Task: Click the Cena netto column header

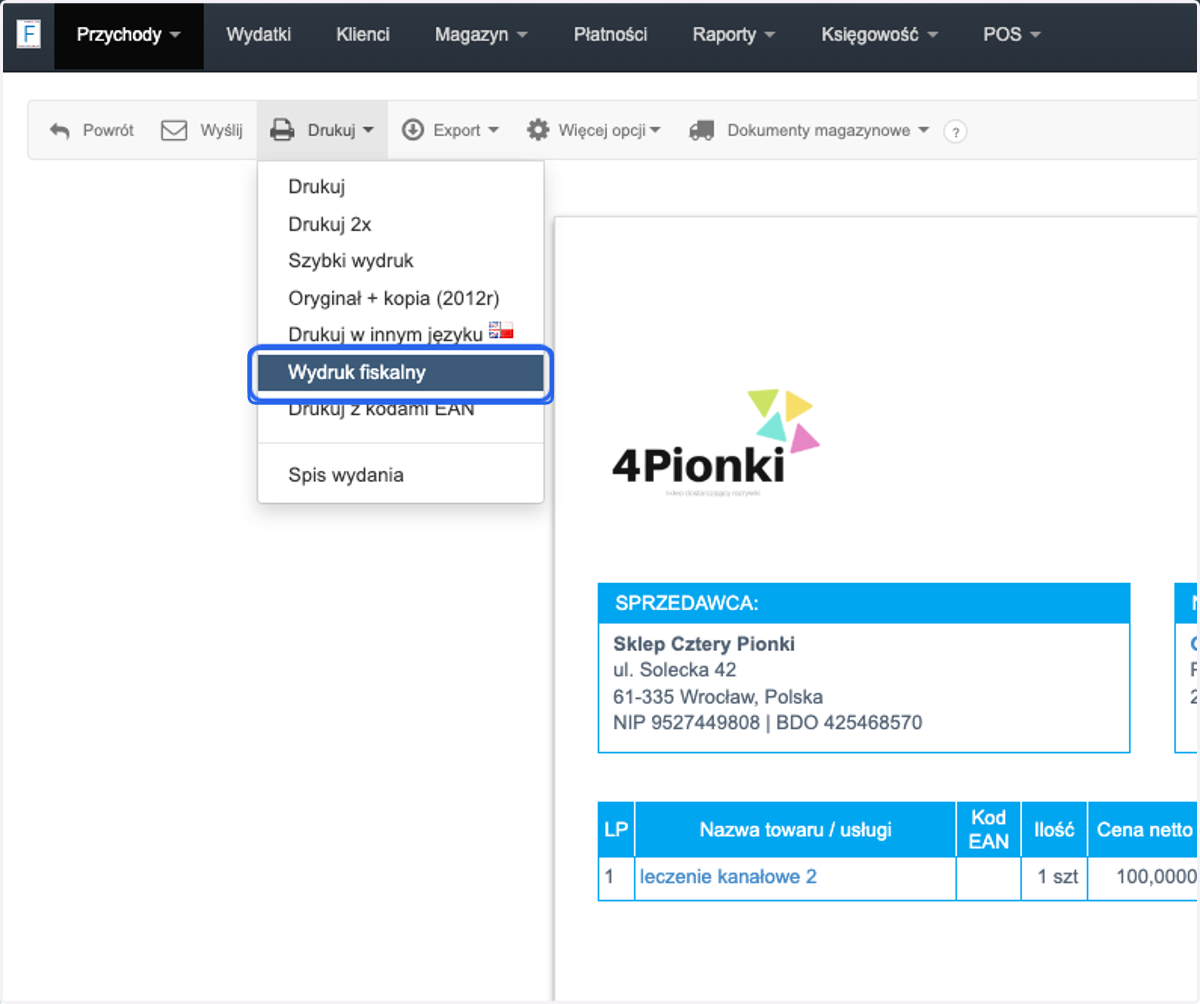Action: [1144, 829]
